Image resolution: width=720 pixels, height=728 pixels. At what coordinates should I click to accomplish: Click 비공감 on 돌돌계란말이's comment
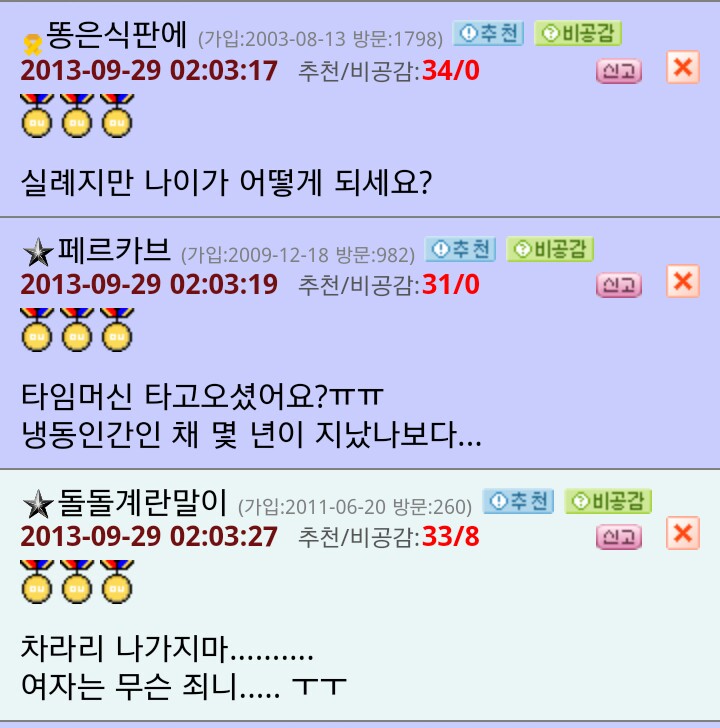click(x=608, y=501)
